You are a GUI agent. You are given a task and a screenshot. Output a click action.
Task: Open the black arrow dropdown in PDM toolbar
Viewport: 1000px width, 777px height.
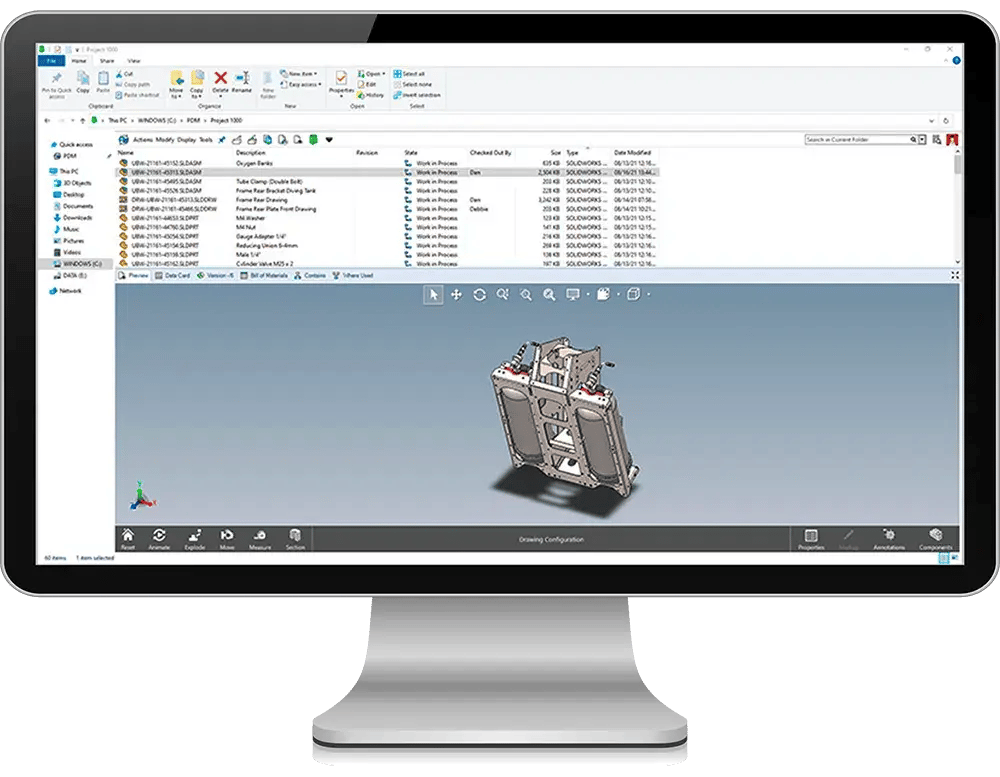[329, 140]
